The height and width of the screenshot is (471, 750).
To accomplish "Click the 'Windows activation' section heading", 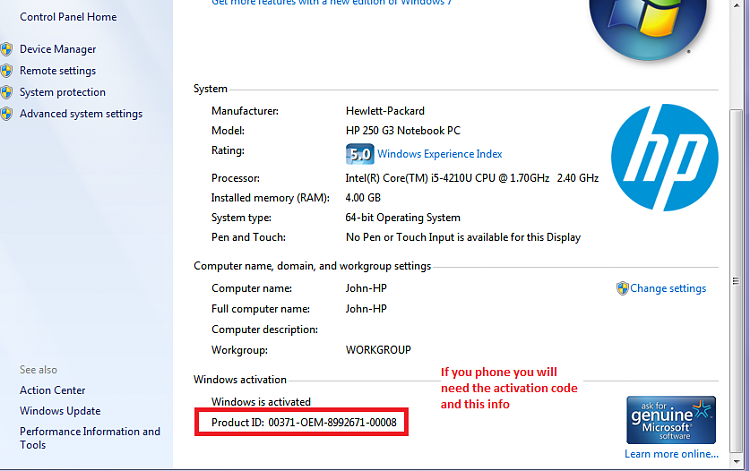I will pos(240,380).
